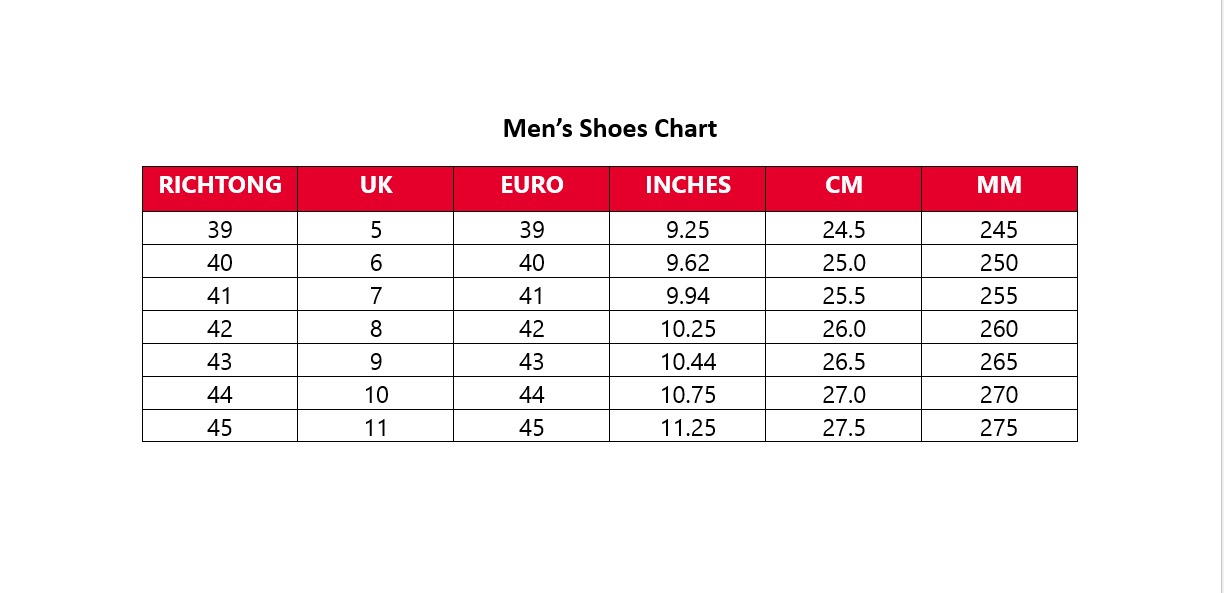Select UK size 10 cell

pos(376,394)
